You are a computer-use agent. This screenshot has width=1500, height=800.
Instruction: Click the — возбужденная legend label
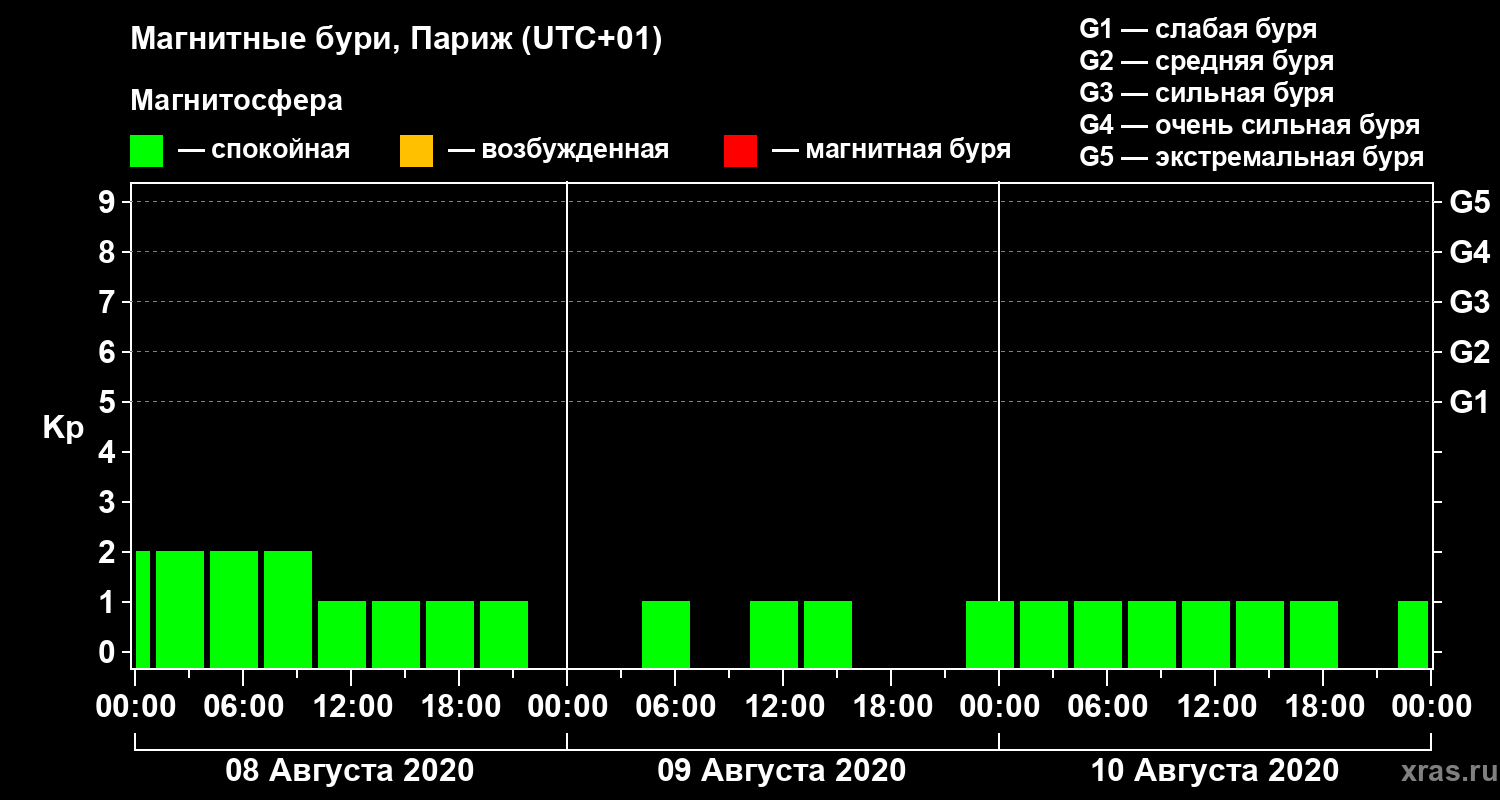pos(558,151)
